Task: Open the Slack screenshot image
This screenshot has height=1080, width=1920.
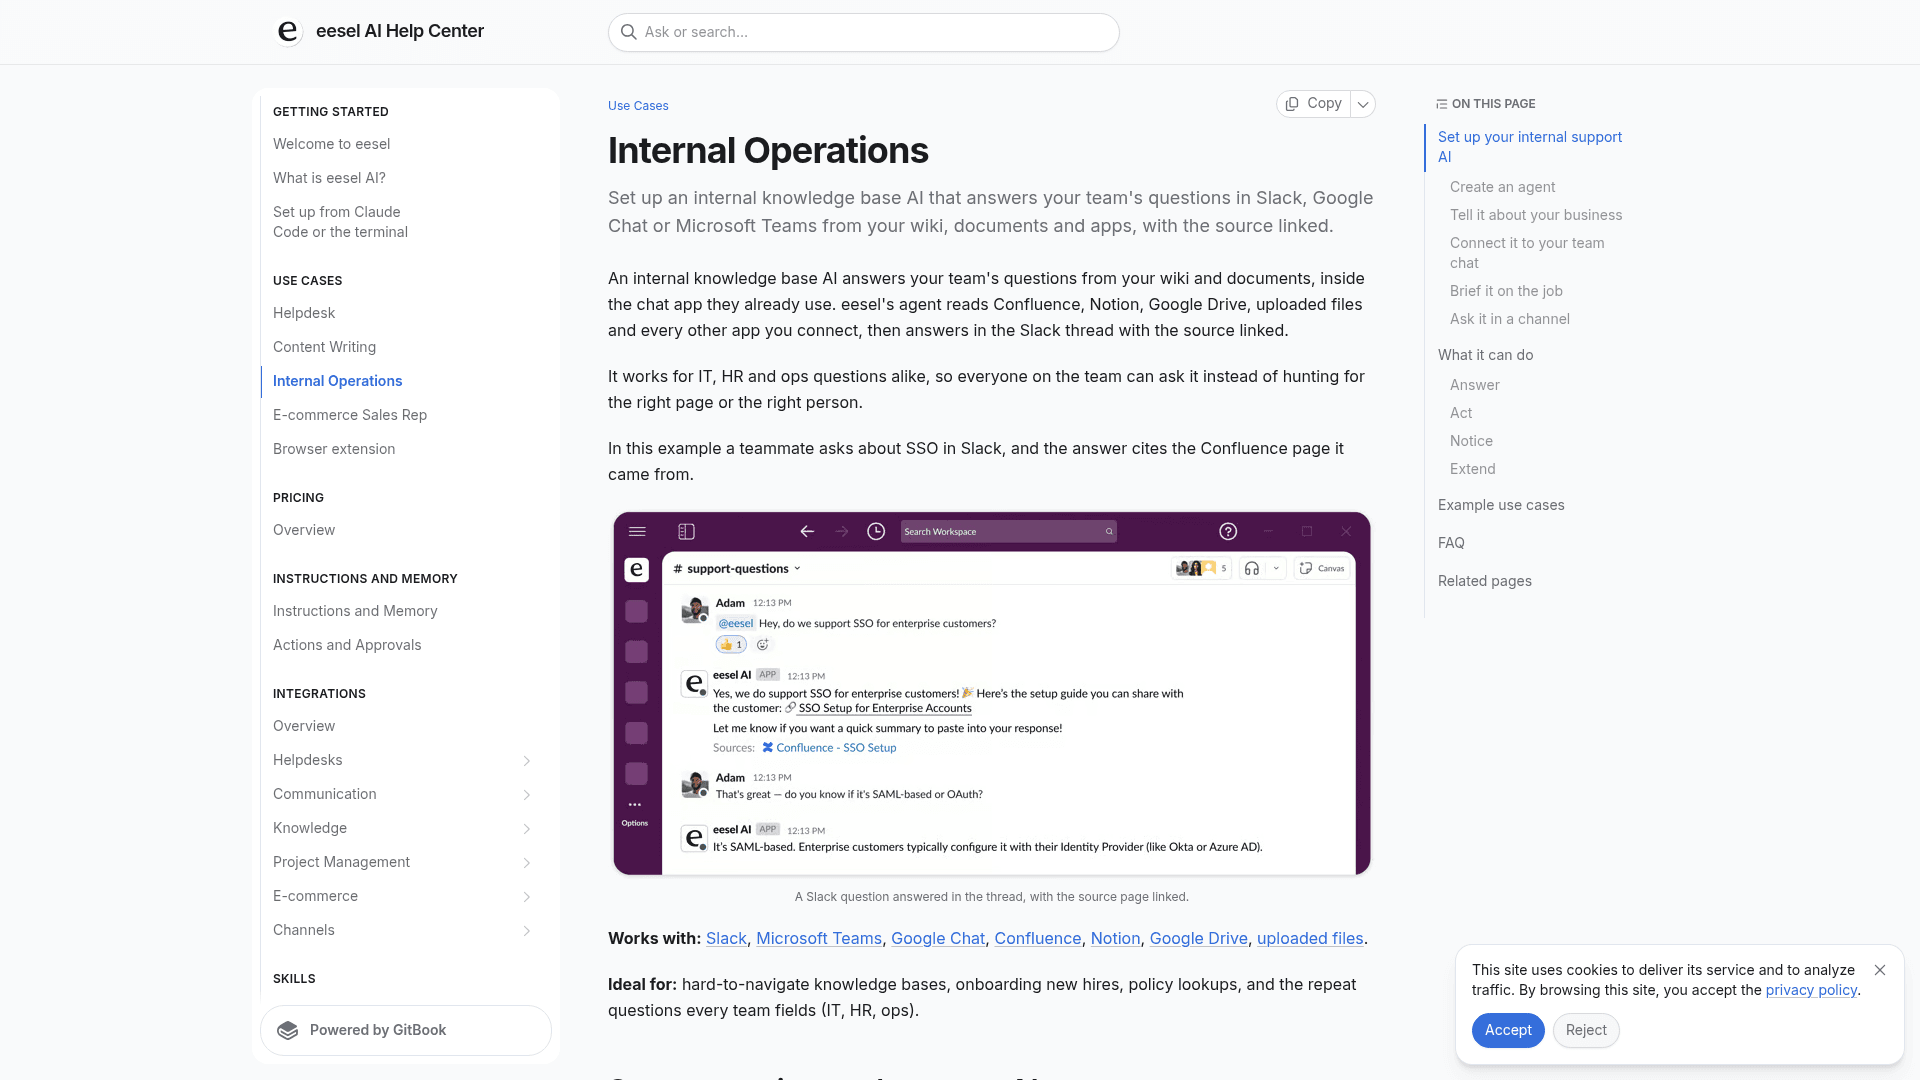Action: pyautogui.click(x=992, y=694)
